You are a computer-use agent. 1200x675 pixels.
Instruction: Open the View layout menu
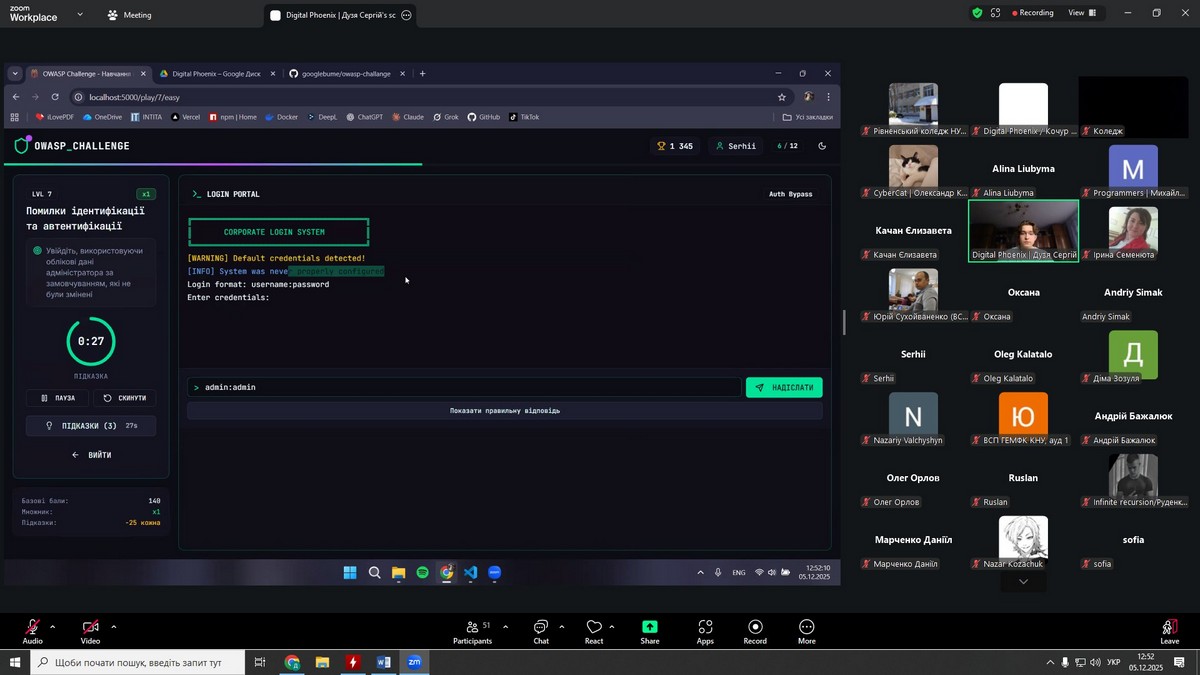[1082, 13]
